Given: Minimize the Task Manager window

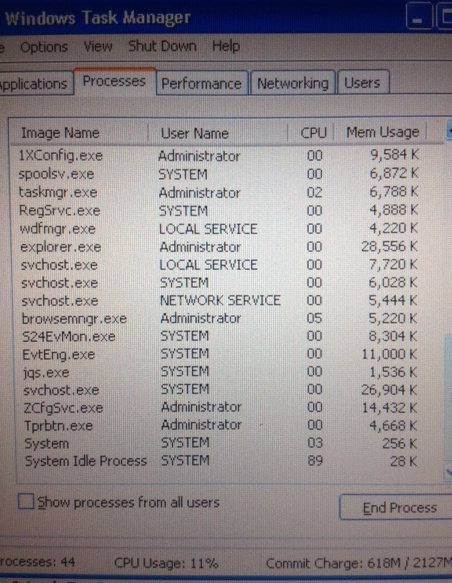Looking at the screenshot, I should coord(419,16).
